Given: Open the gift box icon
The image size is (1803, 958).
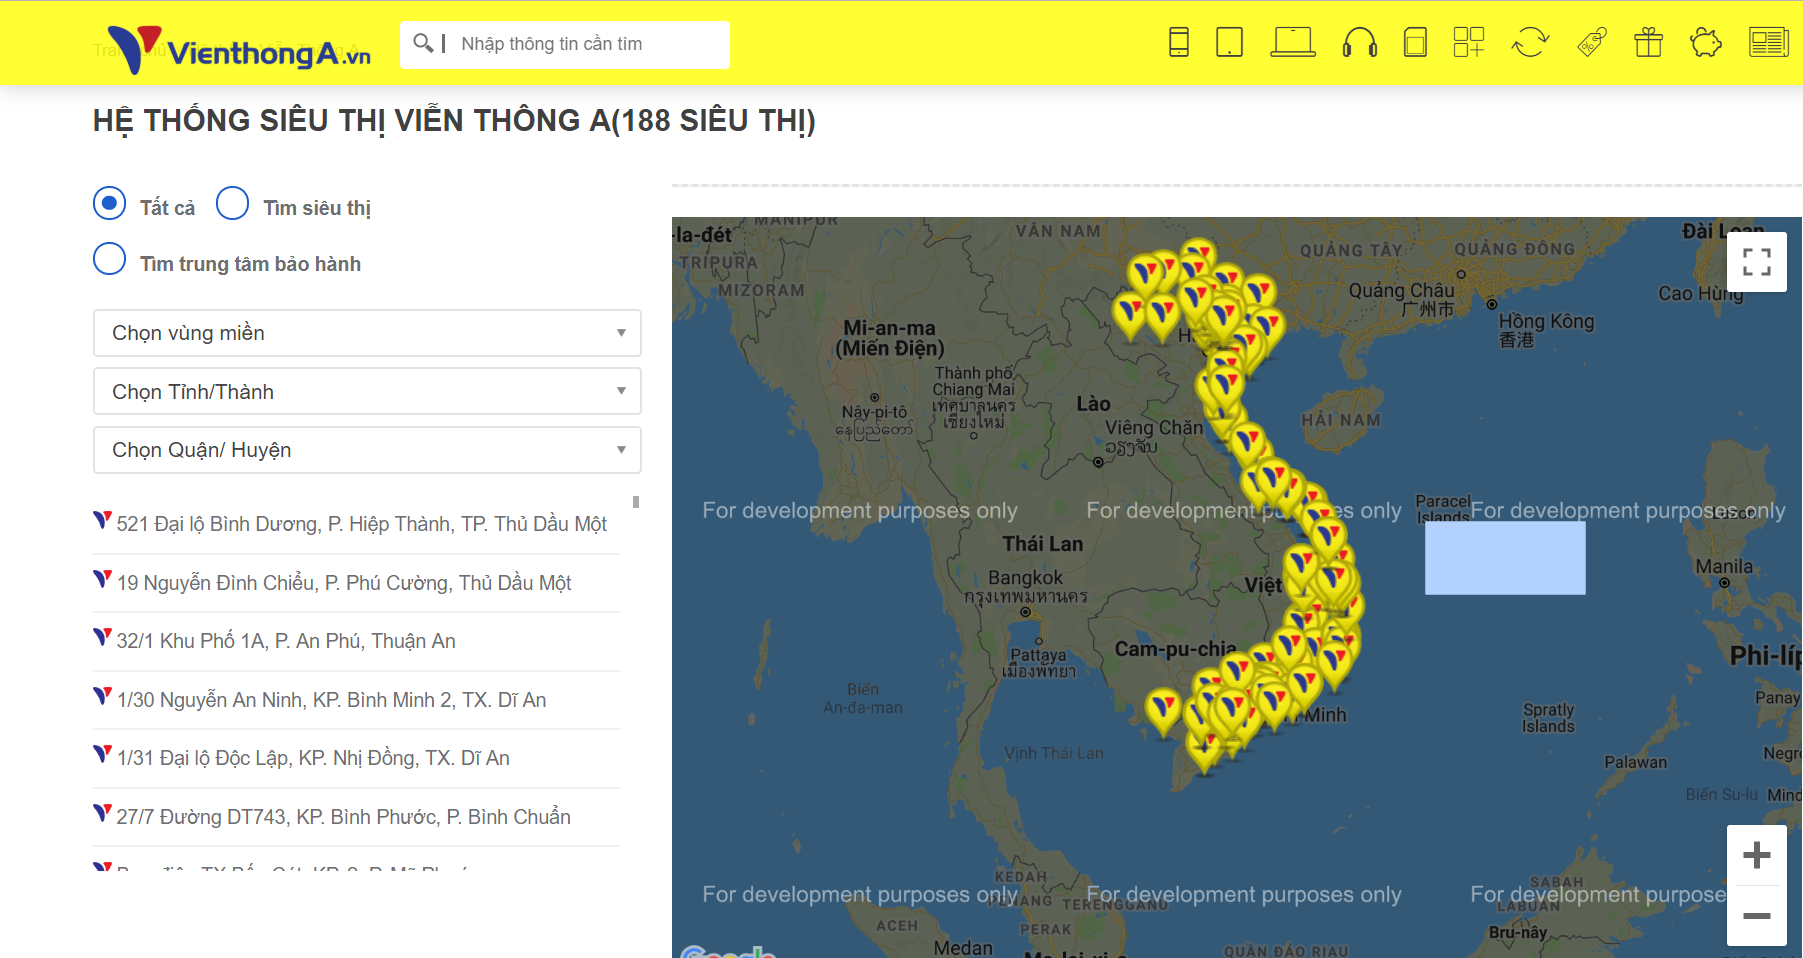Looking at the screenshot, I should pyautogui.click(x=1648, y=43).
